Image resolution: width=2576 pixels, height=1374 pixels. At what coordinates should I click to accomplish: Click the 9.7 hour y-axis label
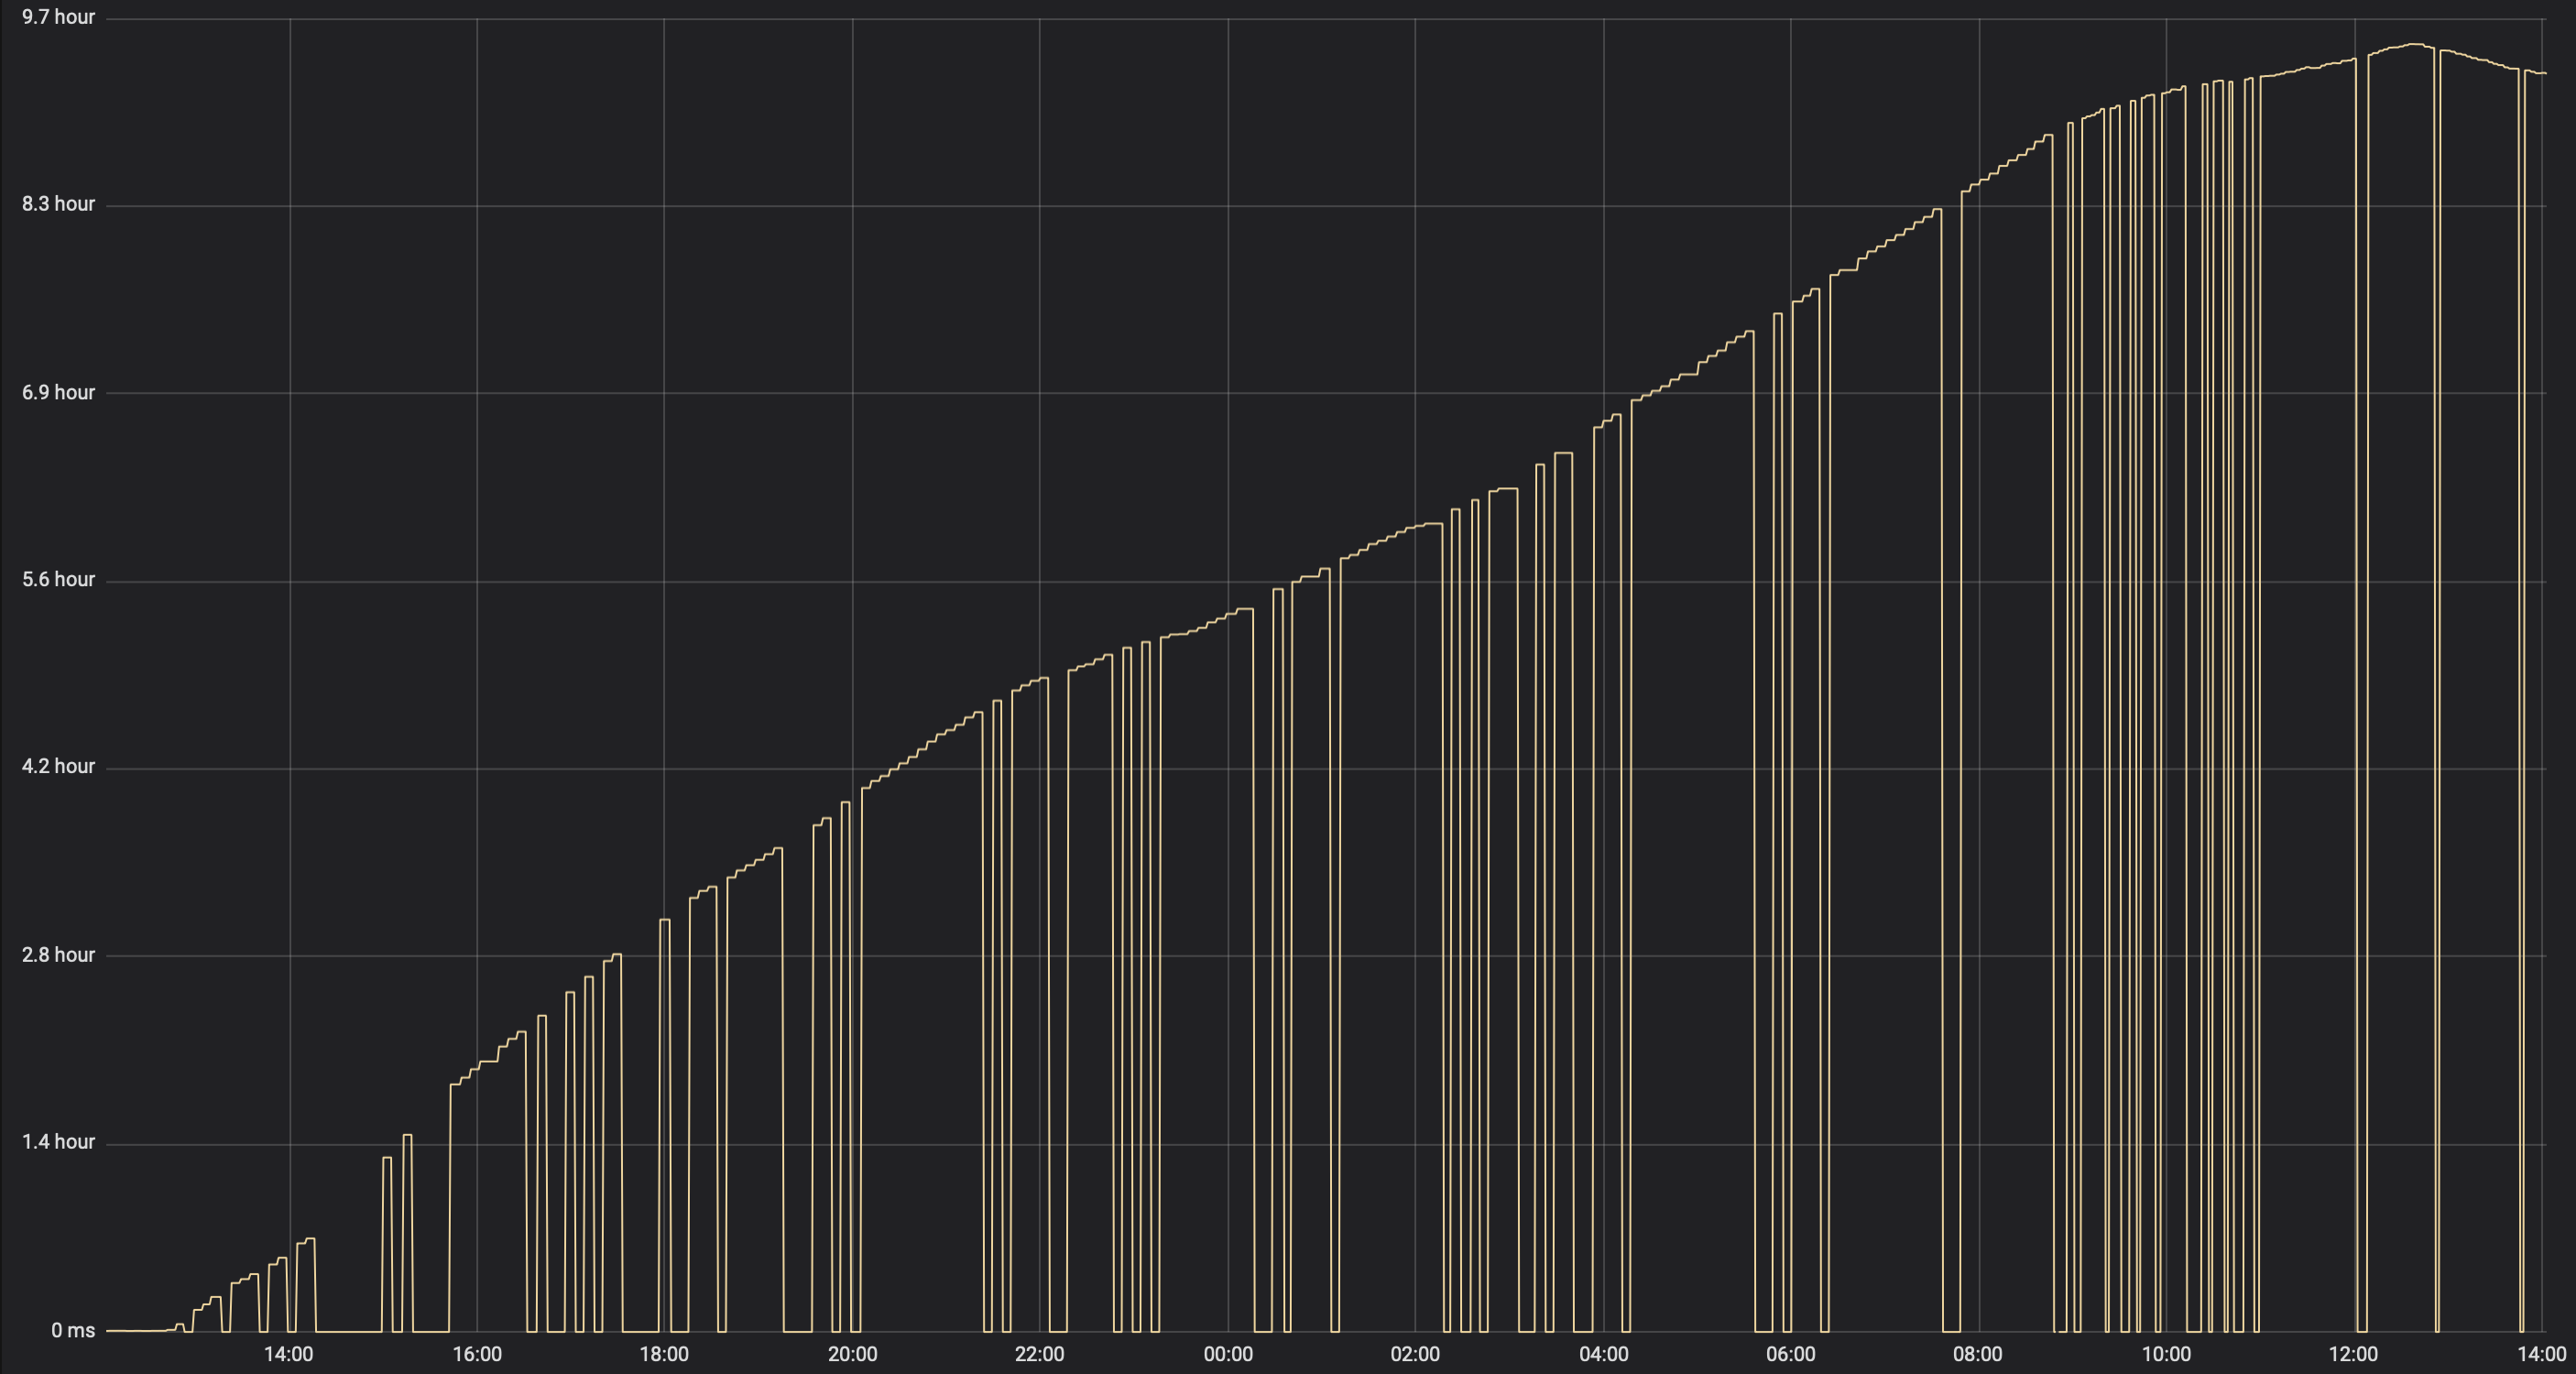58,17
